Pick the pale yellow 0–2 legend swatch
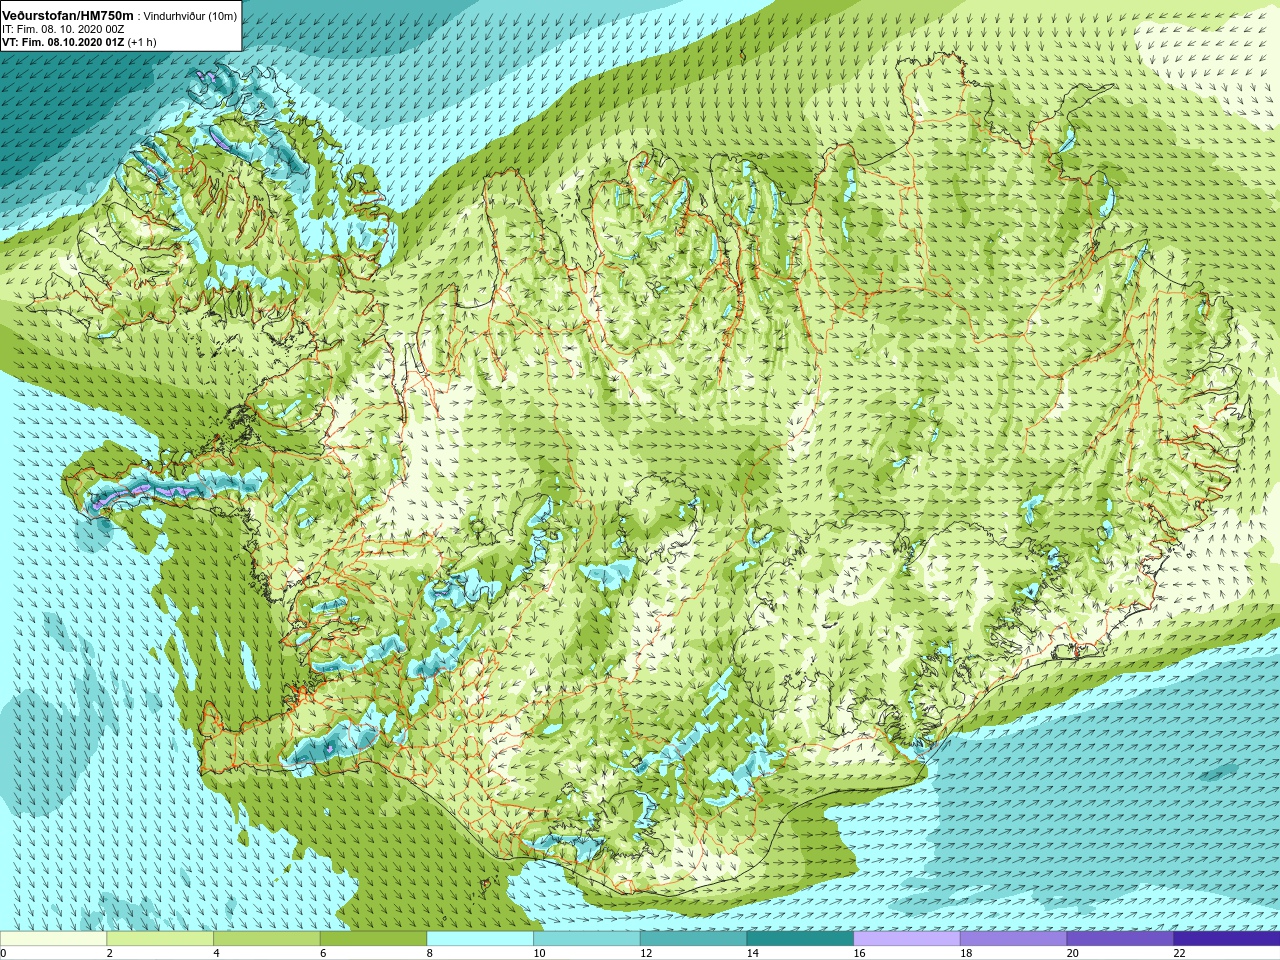This screenshot has height=960, width=1280. pos(53,938)
